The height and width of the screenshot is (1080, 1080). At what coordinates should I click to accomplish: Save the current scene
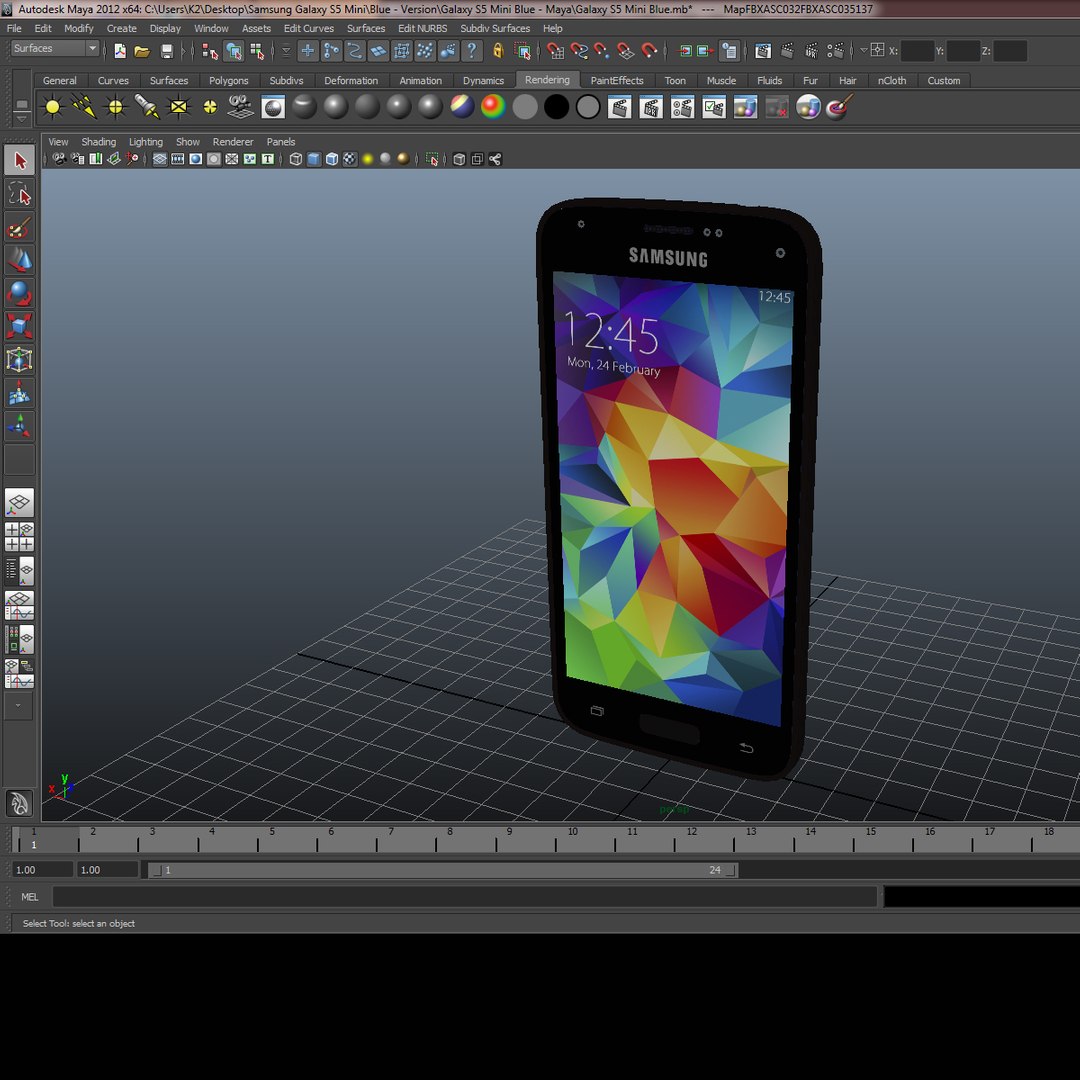pos(166,50)
